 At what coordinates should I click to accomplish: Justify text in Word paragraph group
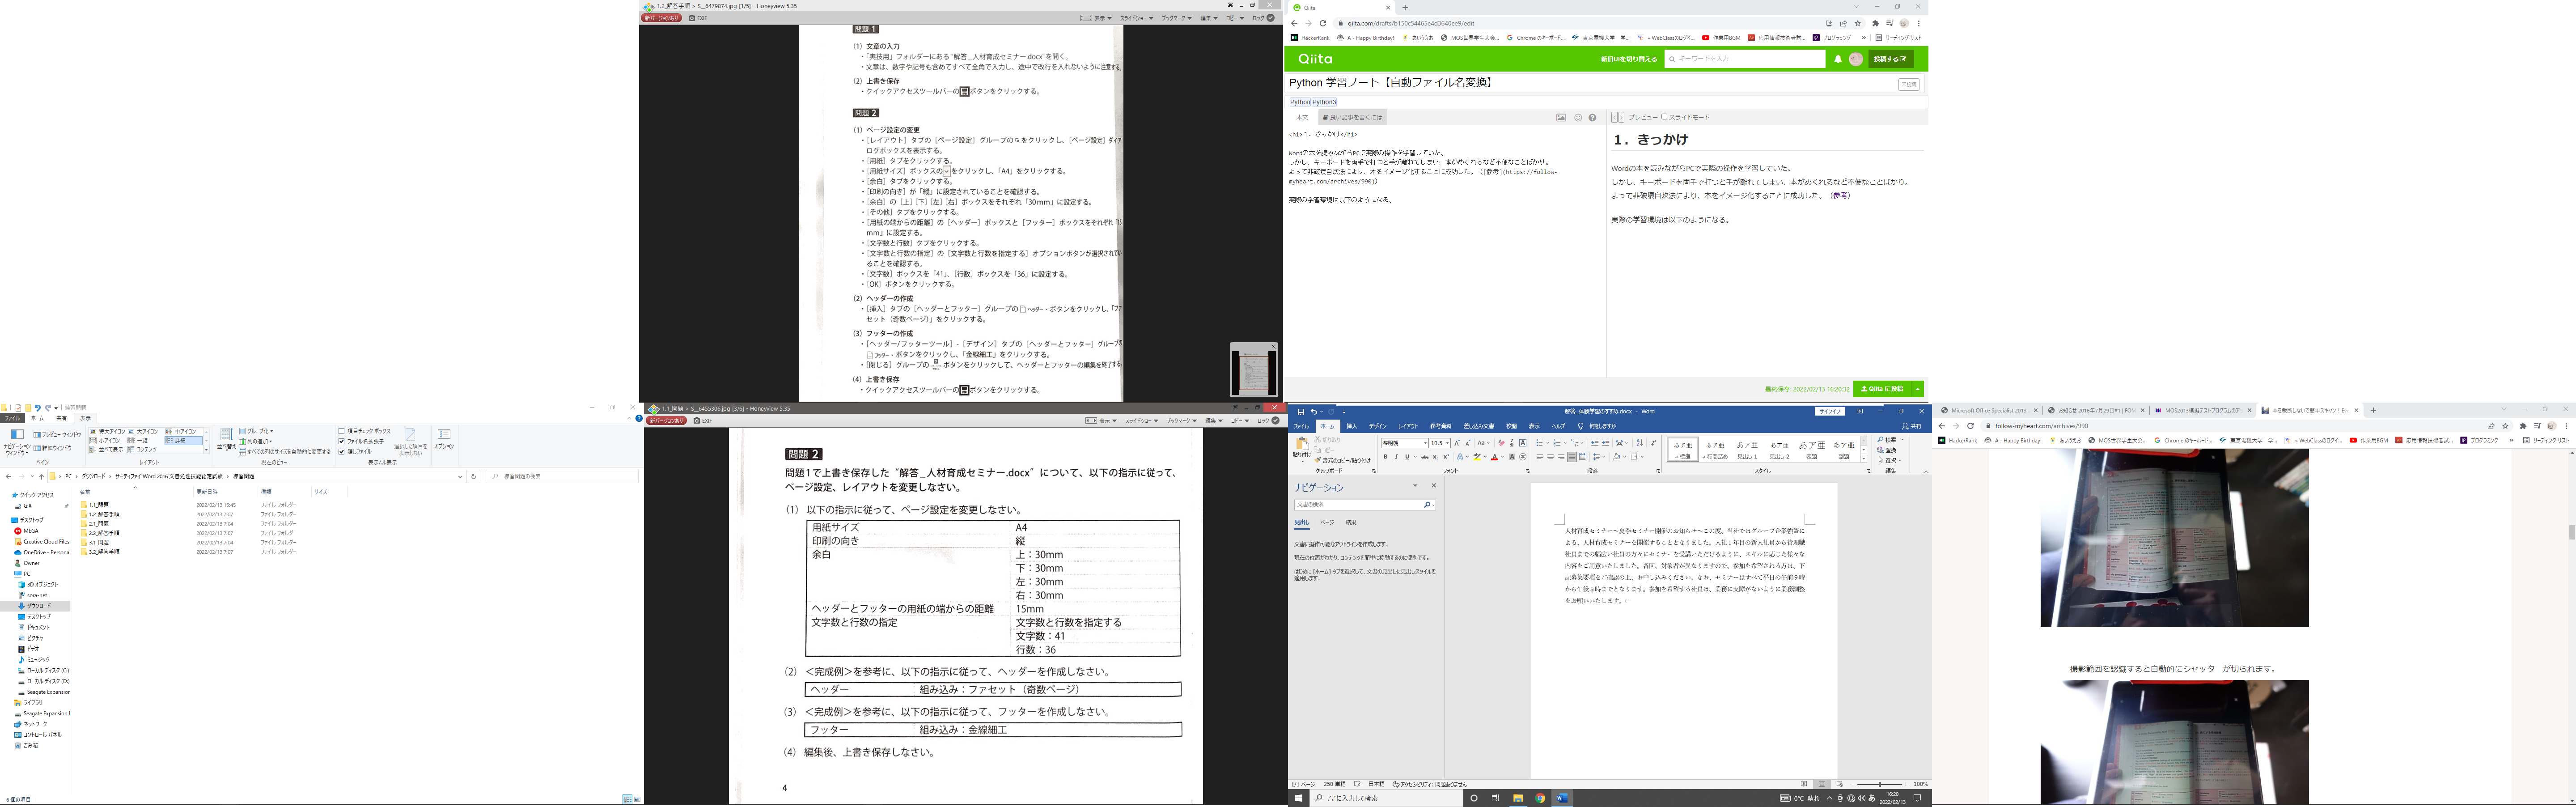tap(1572, 457)
